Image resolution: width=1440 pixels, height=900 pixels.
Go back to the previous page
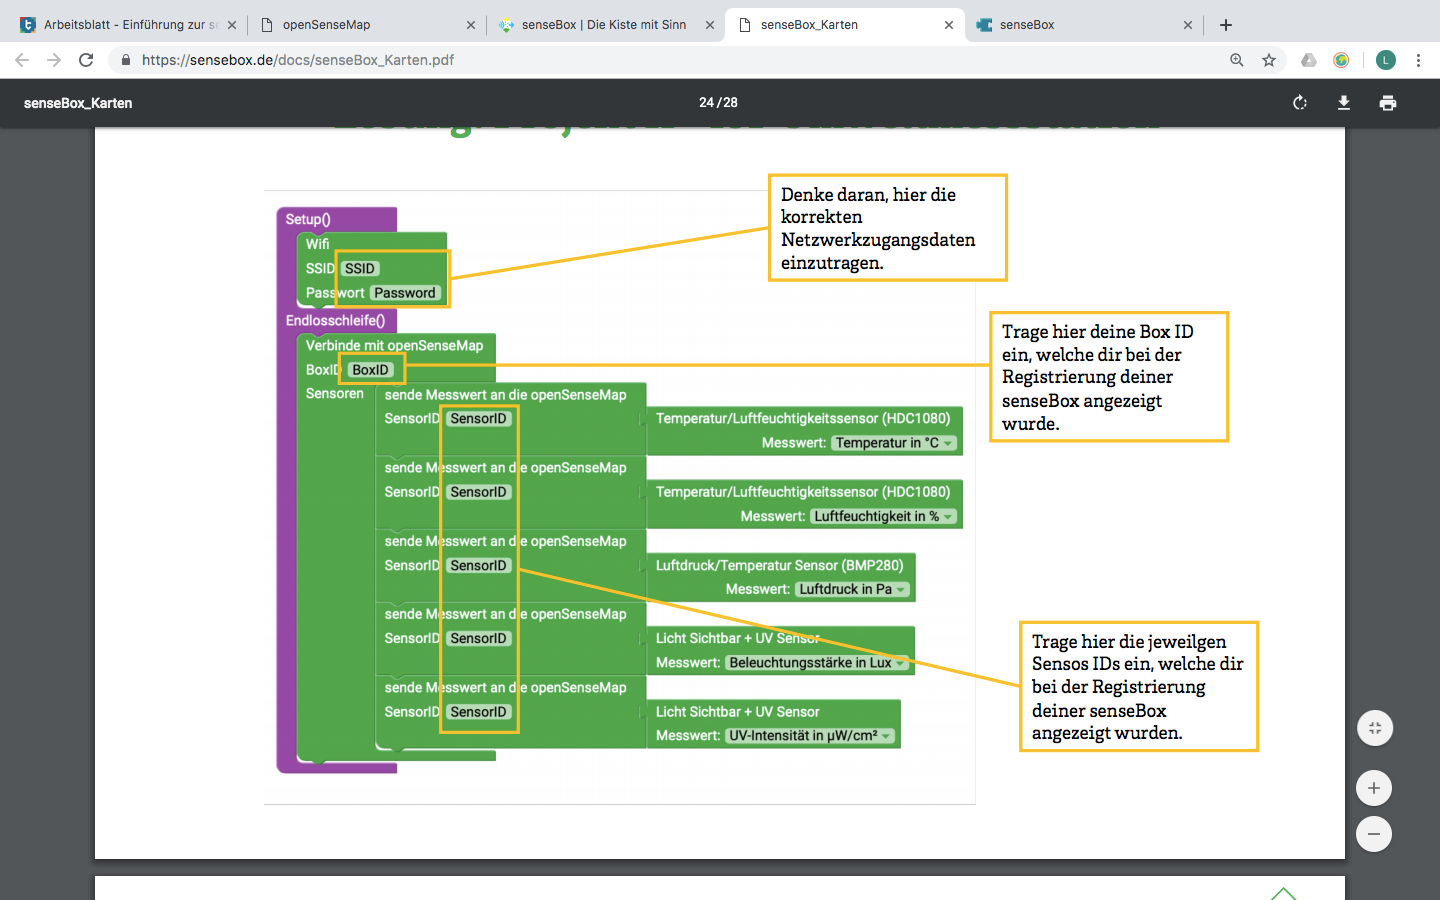coord(22,60)
